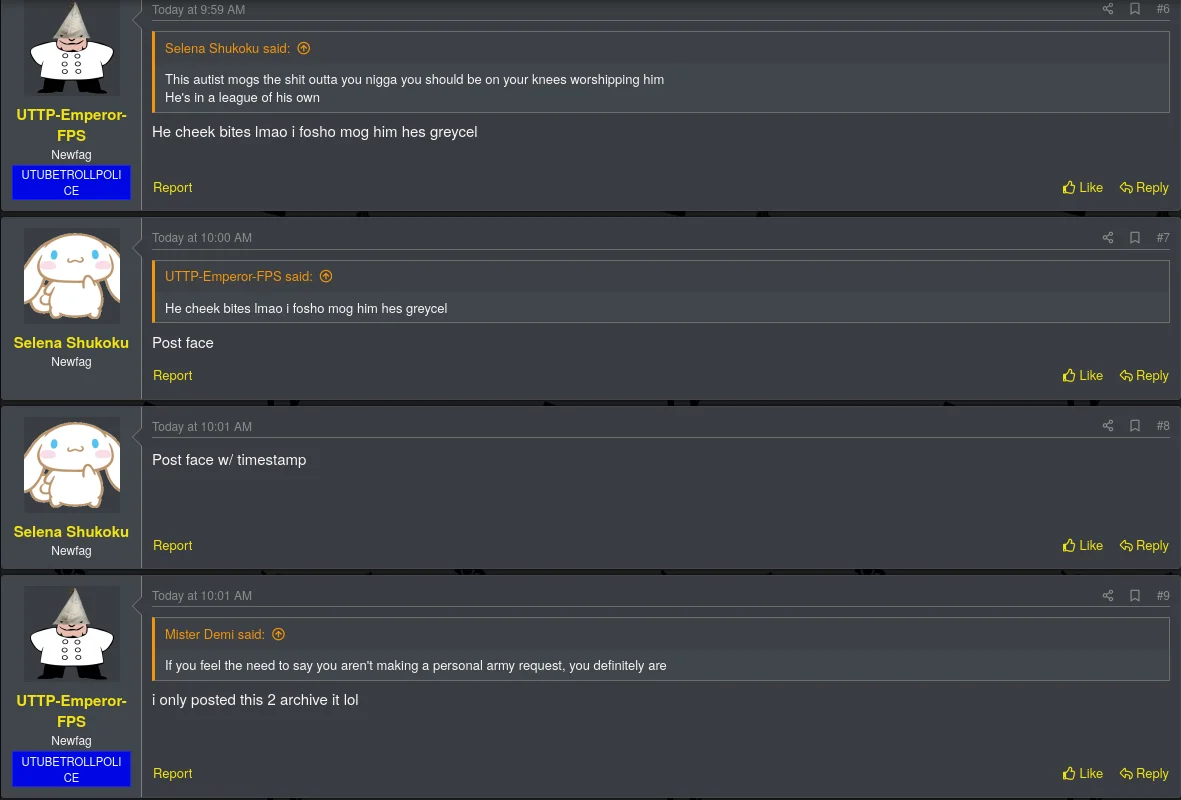
Task: View Selena Shukoku avatar in post #7
Action: point(72,276)
